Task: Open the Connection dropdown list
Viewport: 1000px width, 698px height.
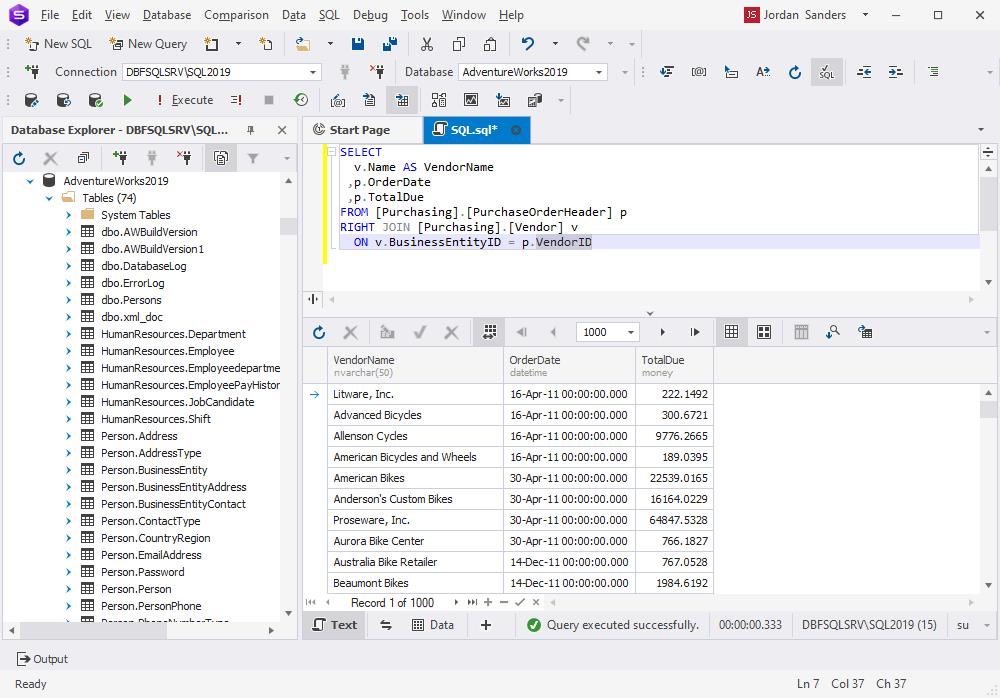Action: (313, 72)
